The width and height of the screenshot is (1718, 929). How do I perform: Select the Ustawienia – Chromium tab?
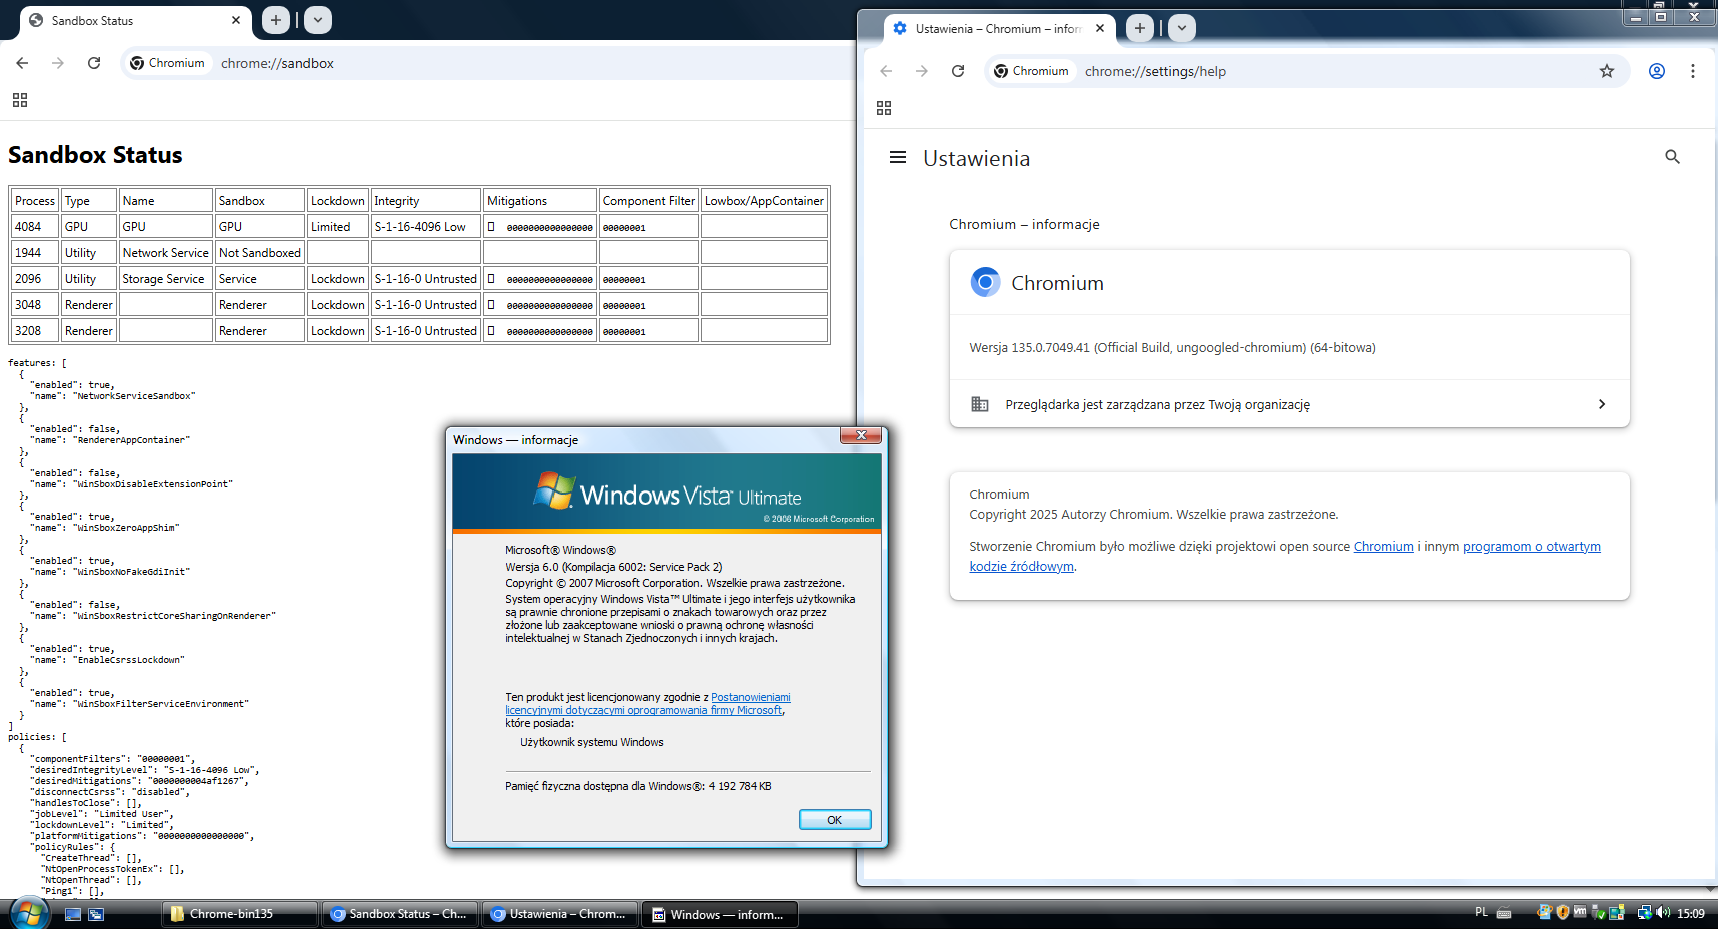coord(1000,28)
